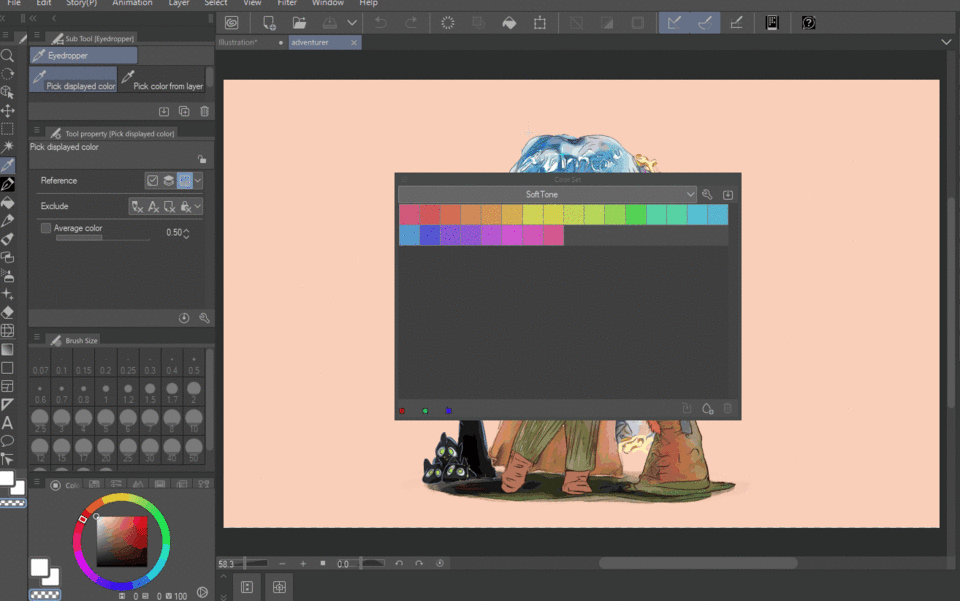Image resolution: width=960 pixels, height=601 pixels.
Task: Enable the Average color checkbox
Action: click(x=46, y=228)
